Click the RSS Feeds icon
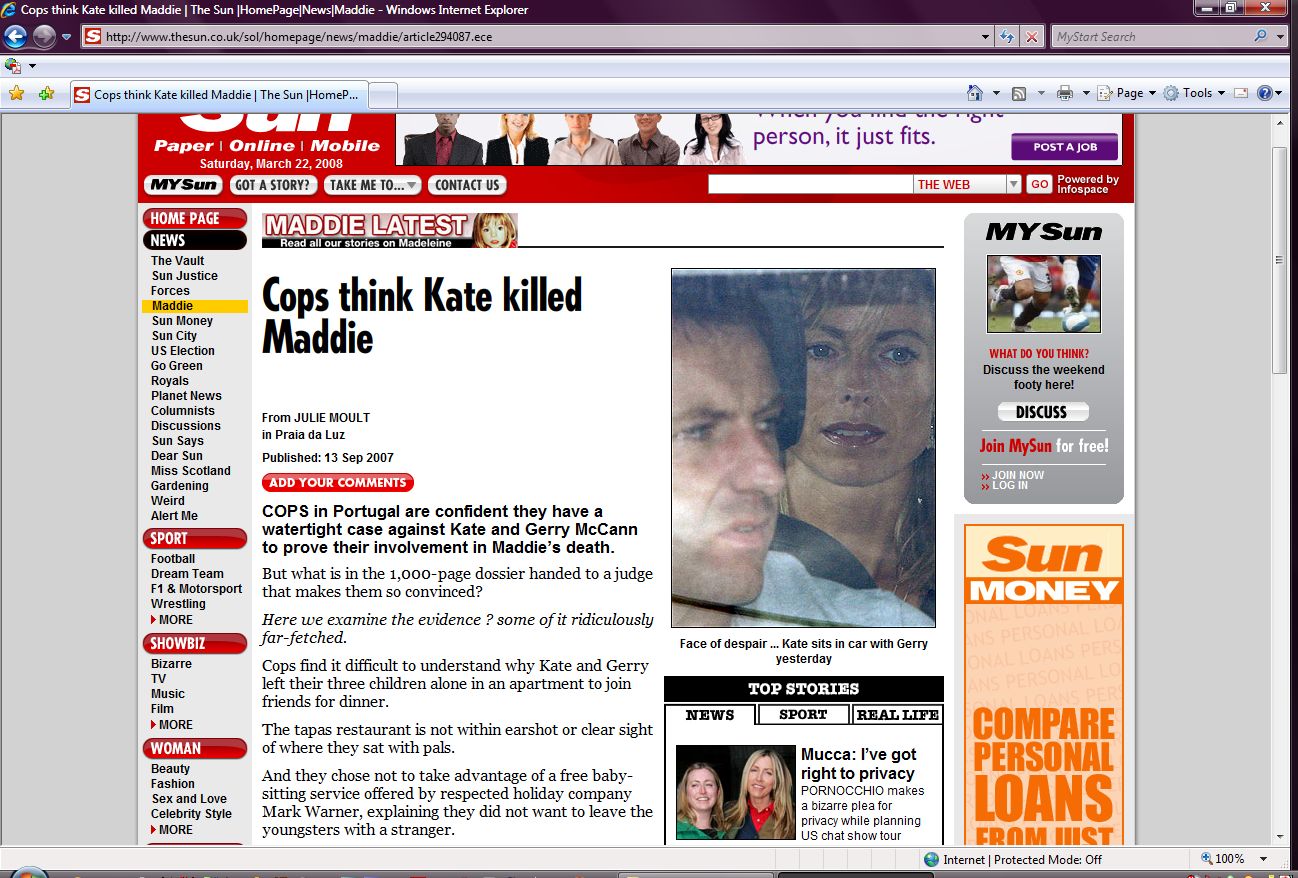The height and width of the screenshot is (878, 1298). 1019,93
